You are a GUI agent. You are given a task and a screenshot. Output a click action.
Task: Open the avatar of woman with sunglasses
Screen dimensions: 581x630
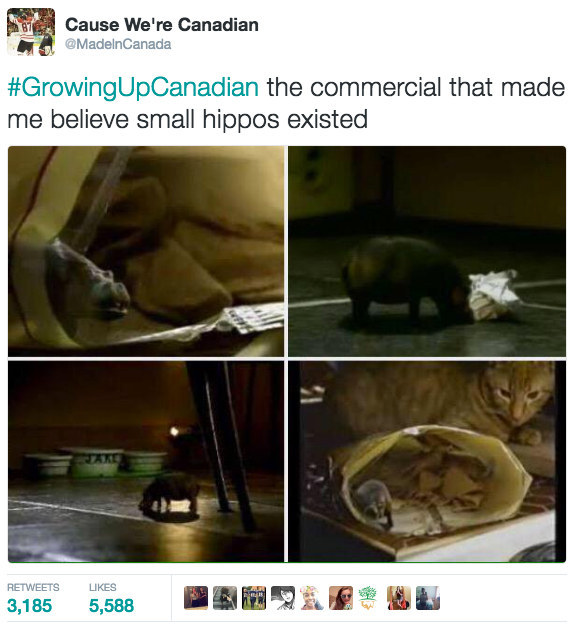[341, 598]
